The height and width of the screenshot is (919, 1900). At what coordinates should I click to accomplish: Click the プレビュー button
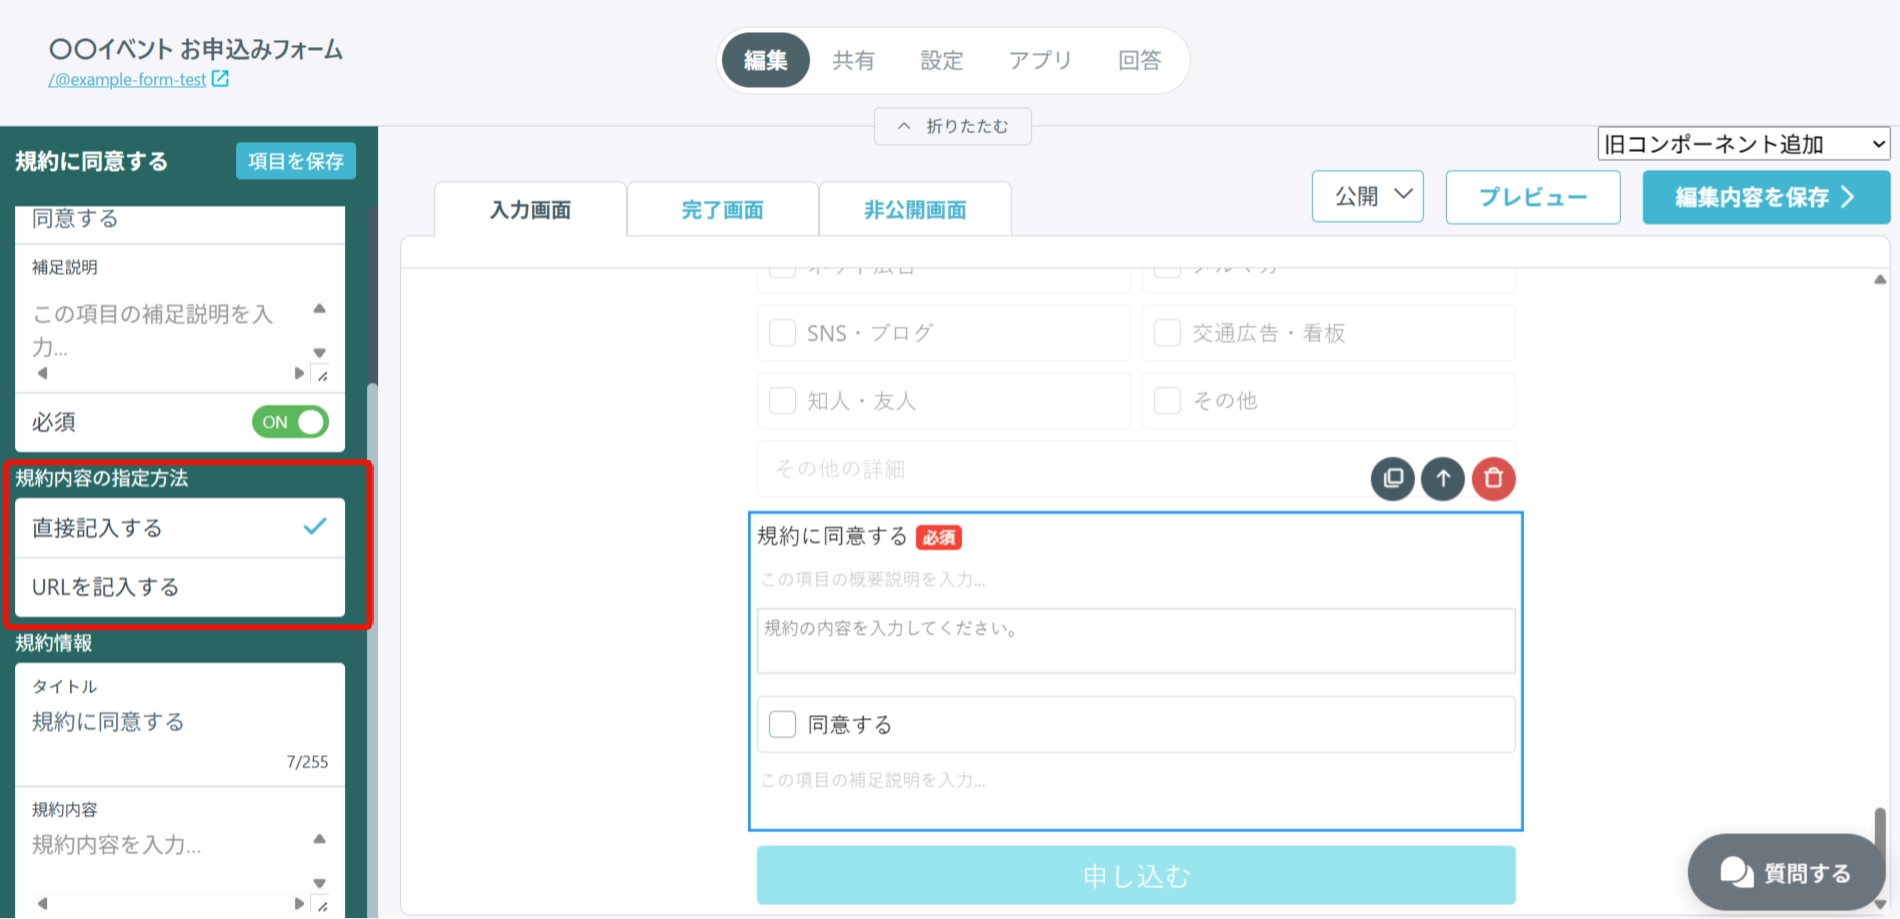[x=1533, y=197]
